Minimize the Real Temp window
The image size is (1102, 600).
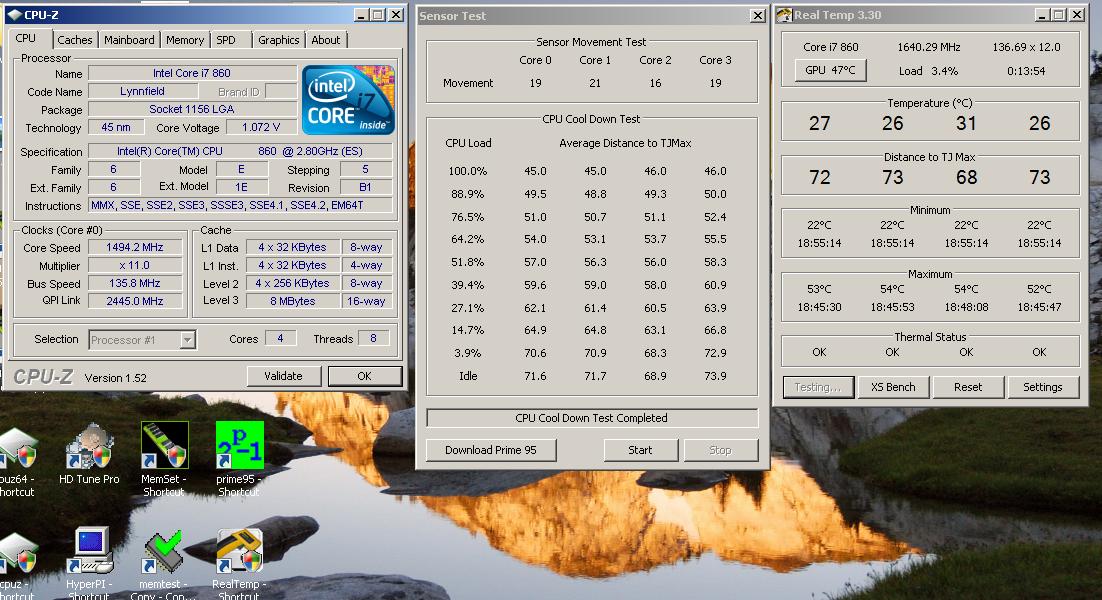pyautogui.click(x=1042, y=15)
